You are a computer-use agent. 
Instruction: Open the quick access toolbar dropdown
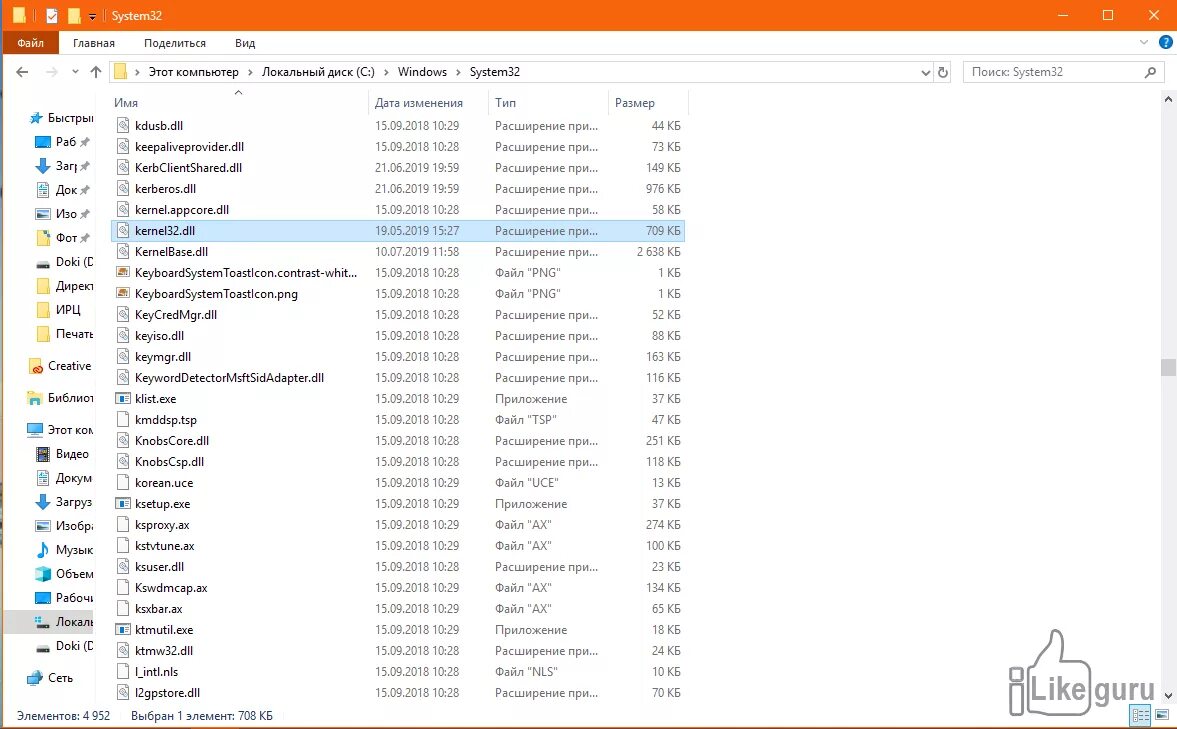(x=92, y=16)
